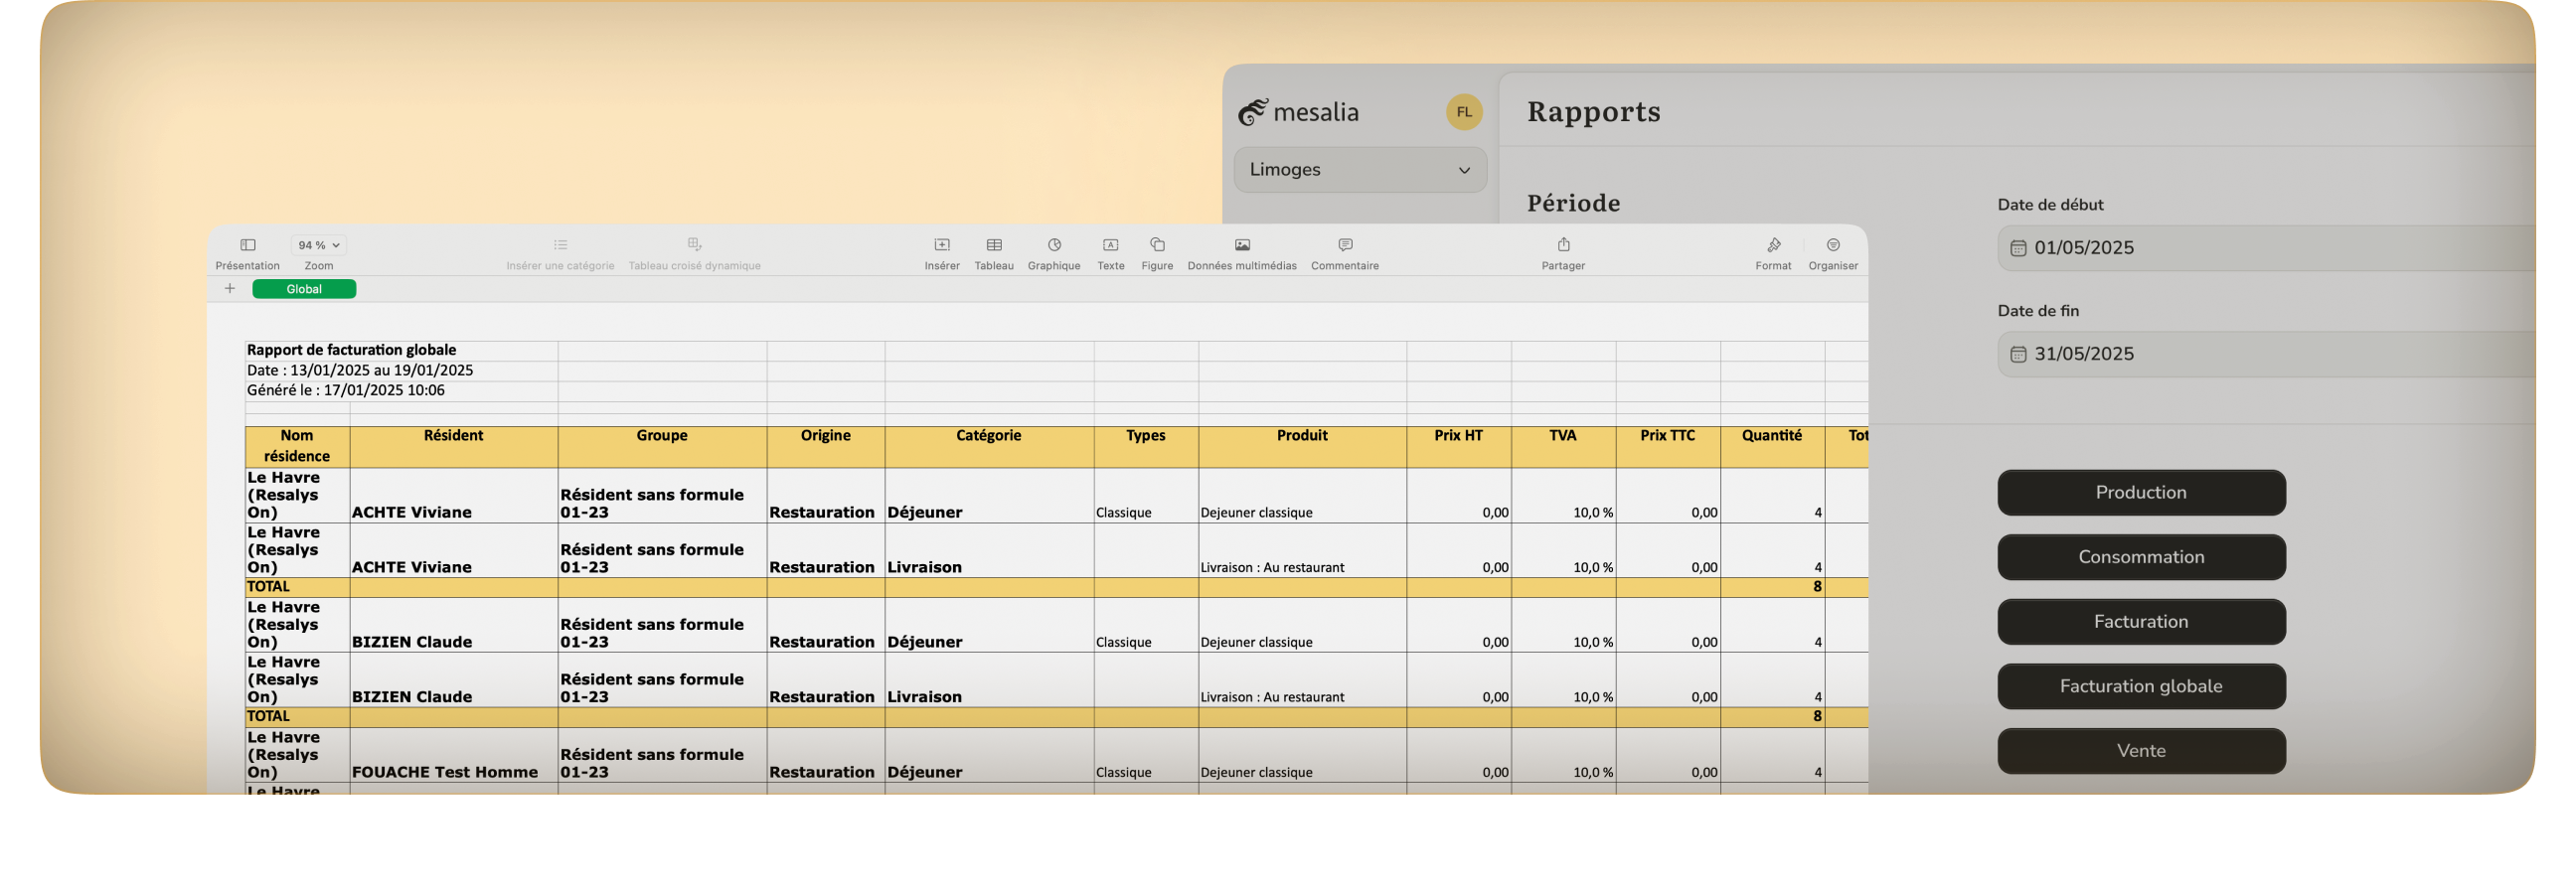Open the 94 % zoom dropdown

pyautogui.click(x=319, y=245)
